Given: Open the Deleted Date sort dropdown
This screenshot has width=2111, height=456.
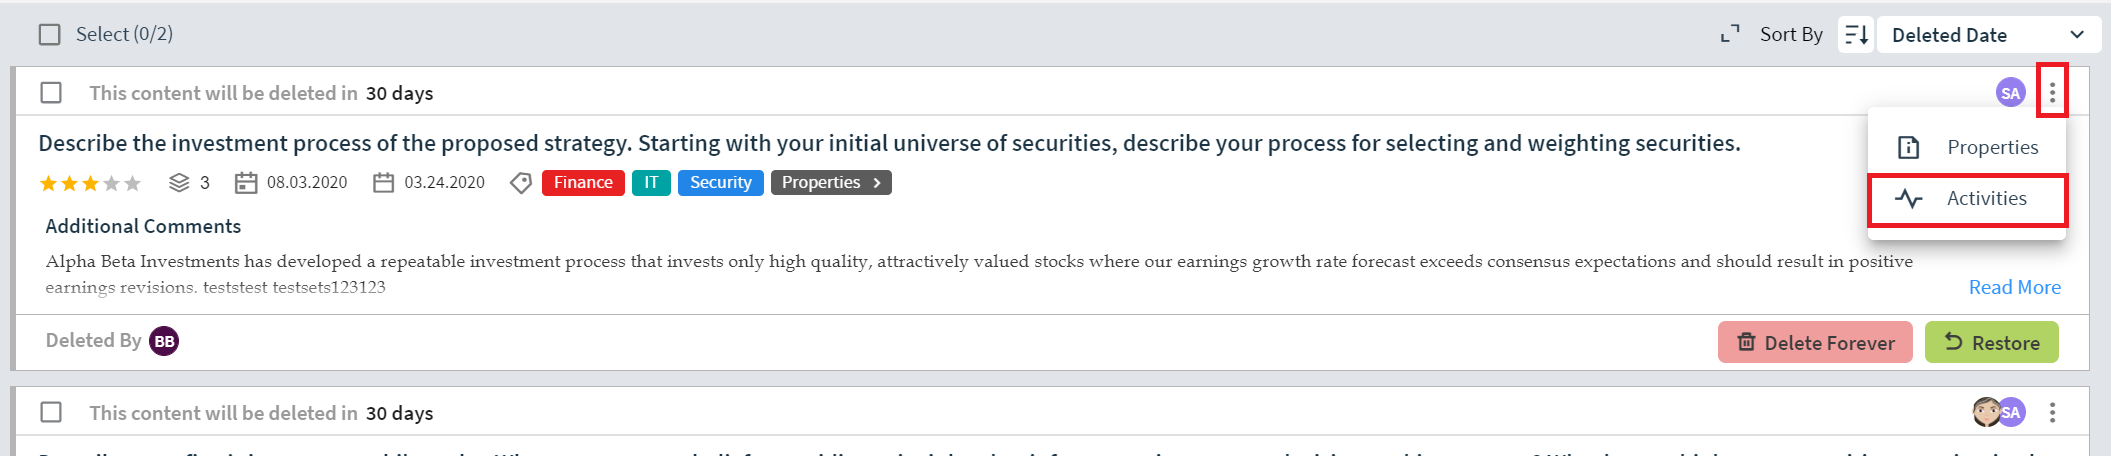Looking at the screenshot, I should [x=1988, y=35].
